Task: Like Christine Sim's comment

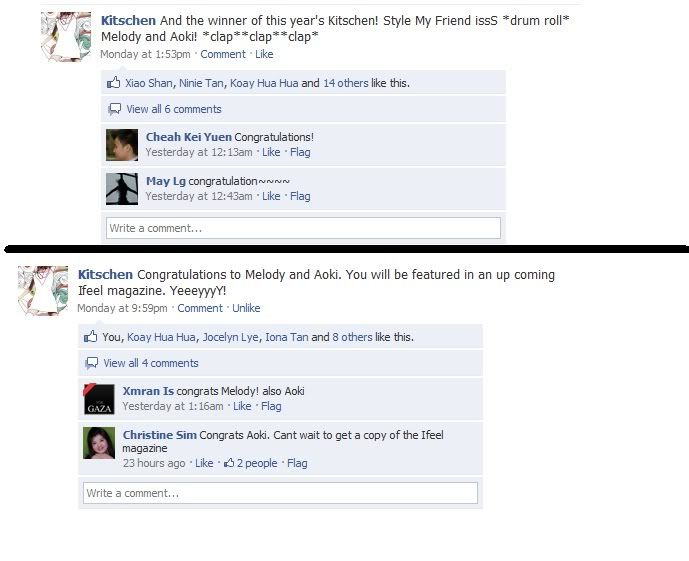Action: [x=204, y=463]
